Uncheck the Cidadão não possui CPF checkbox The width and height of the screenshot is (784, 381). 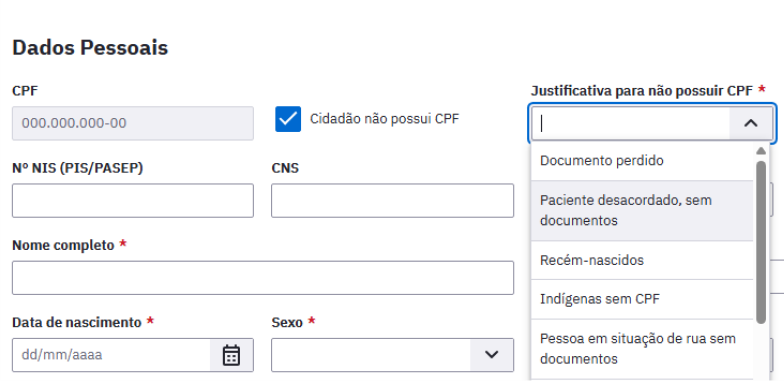pos(288,119)
